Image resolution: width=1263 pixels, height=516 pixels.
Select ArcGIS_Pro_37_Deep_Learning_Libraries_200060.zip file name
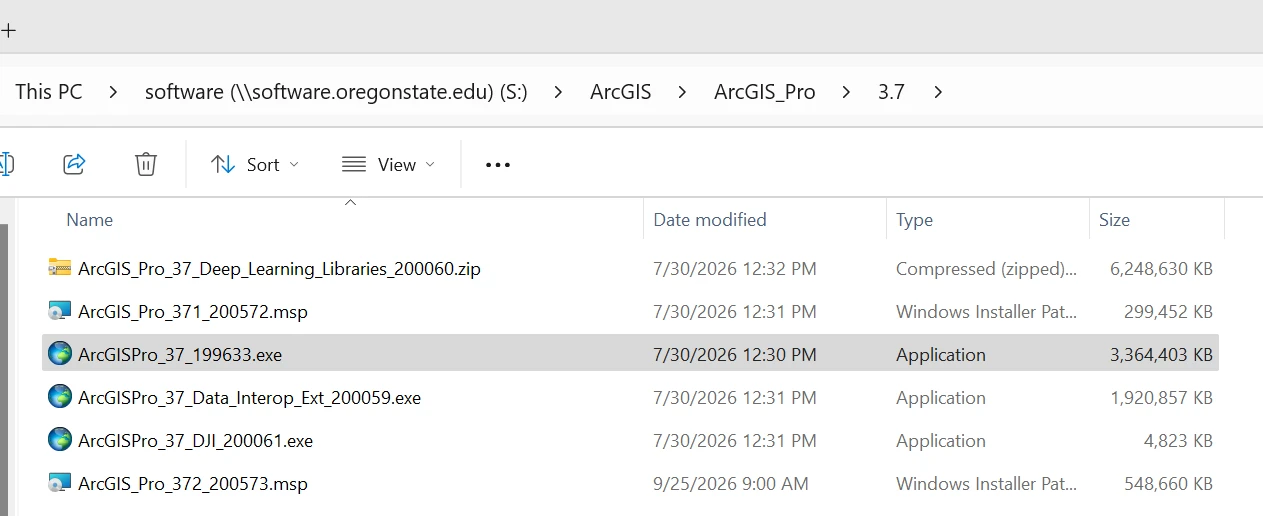coord(279,269)
